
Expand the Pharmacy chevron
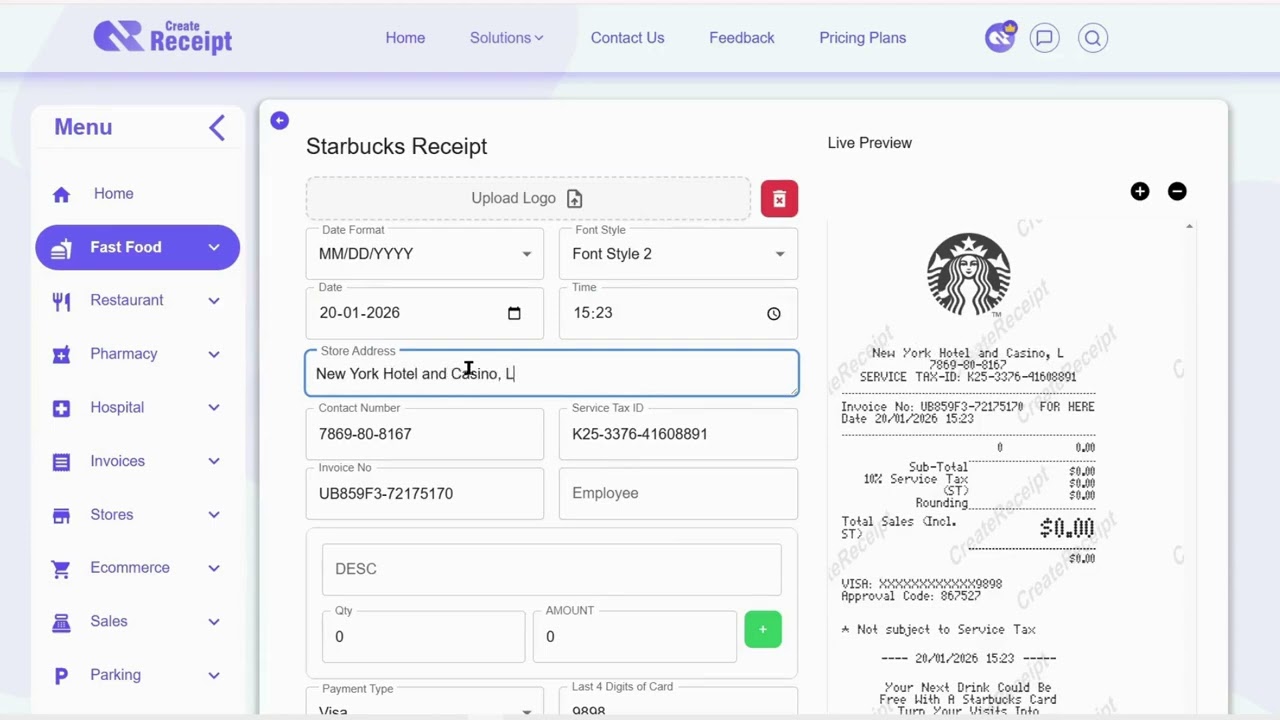214,354
